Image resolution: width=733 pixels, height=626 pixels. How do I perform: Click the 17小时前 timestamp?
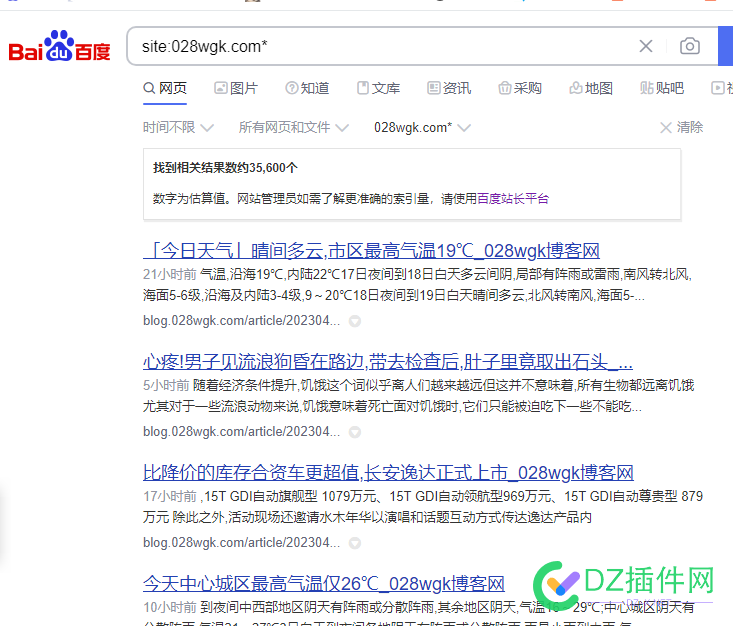coord(170,496)
